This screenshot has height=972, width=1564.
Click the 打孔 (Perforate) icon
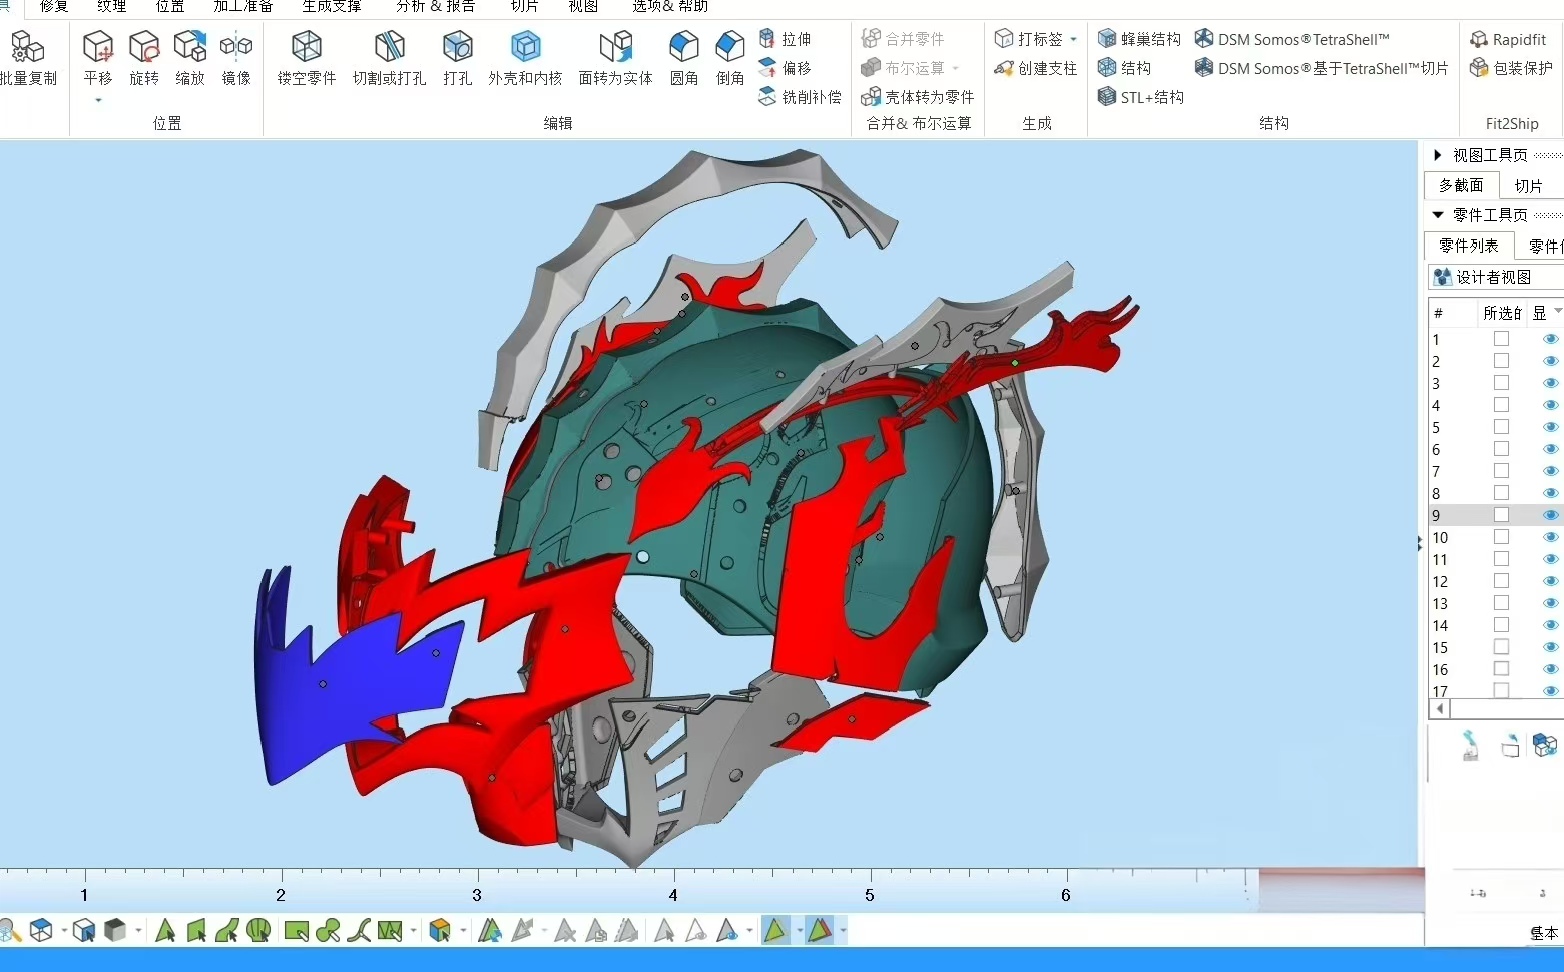coord(458,47)
